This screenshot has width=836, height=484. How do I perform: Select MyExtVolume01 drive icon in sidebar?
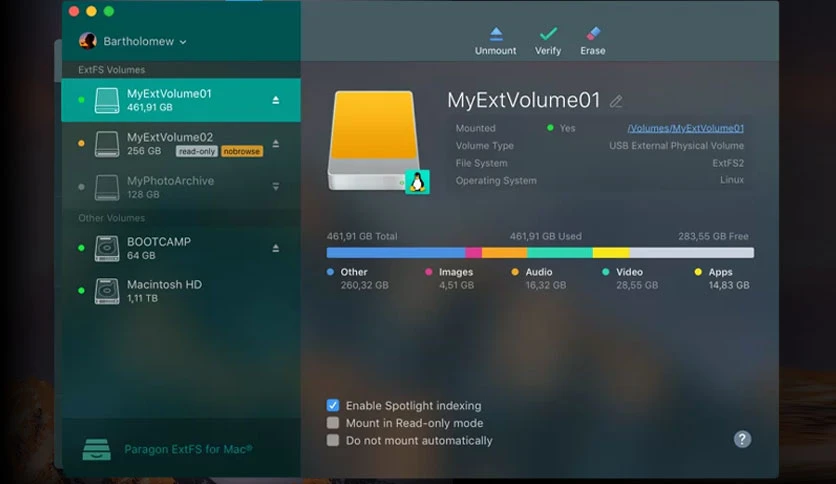[x=107, y=100]
